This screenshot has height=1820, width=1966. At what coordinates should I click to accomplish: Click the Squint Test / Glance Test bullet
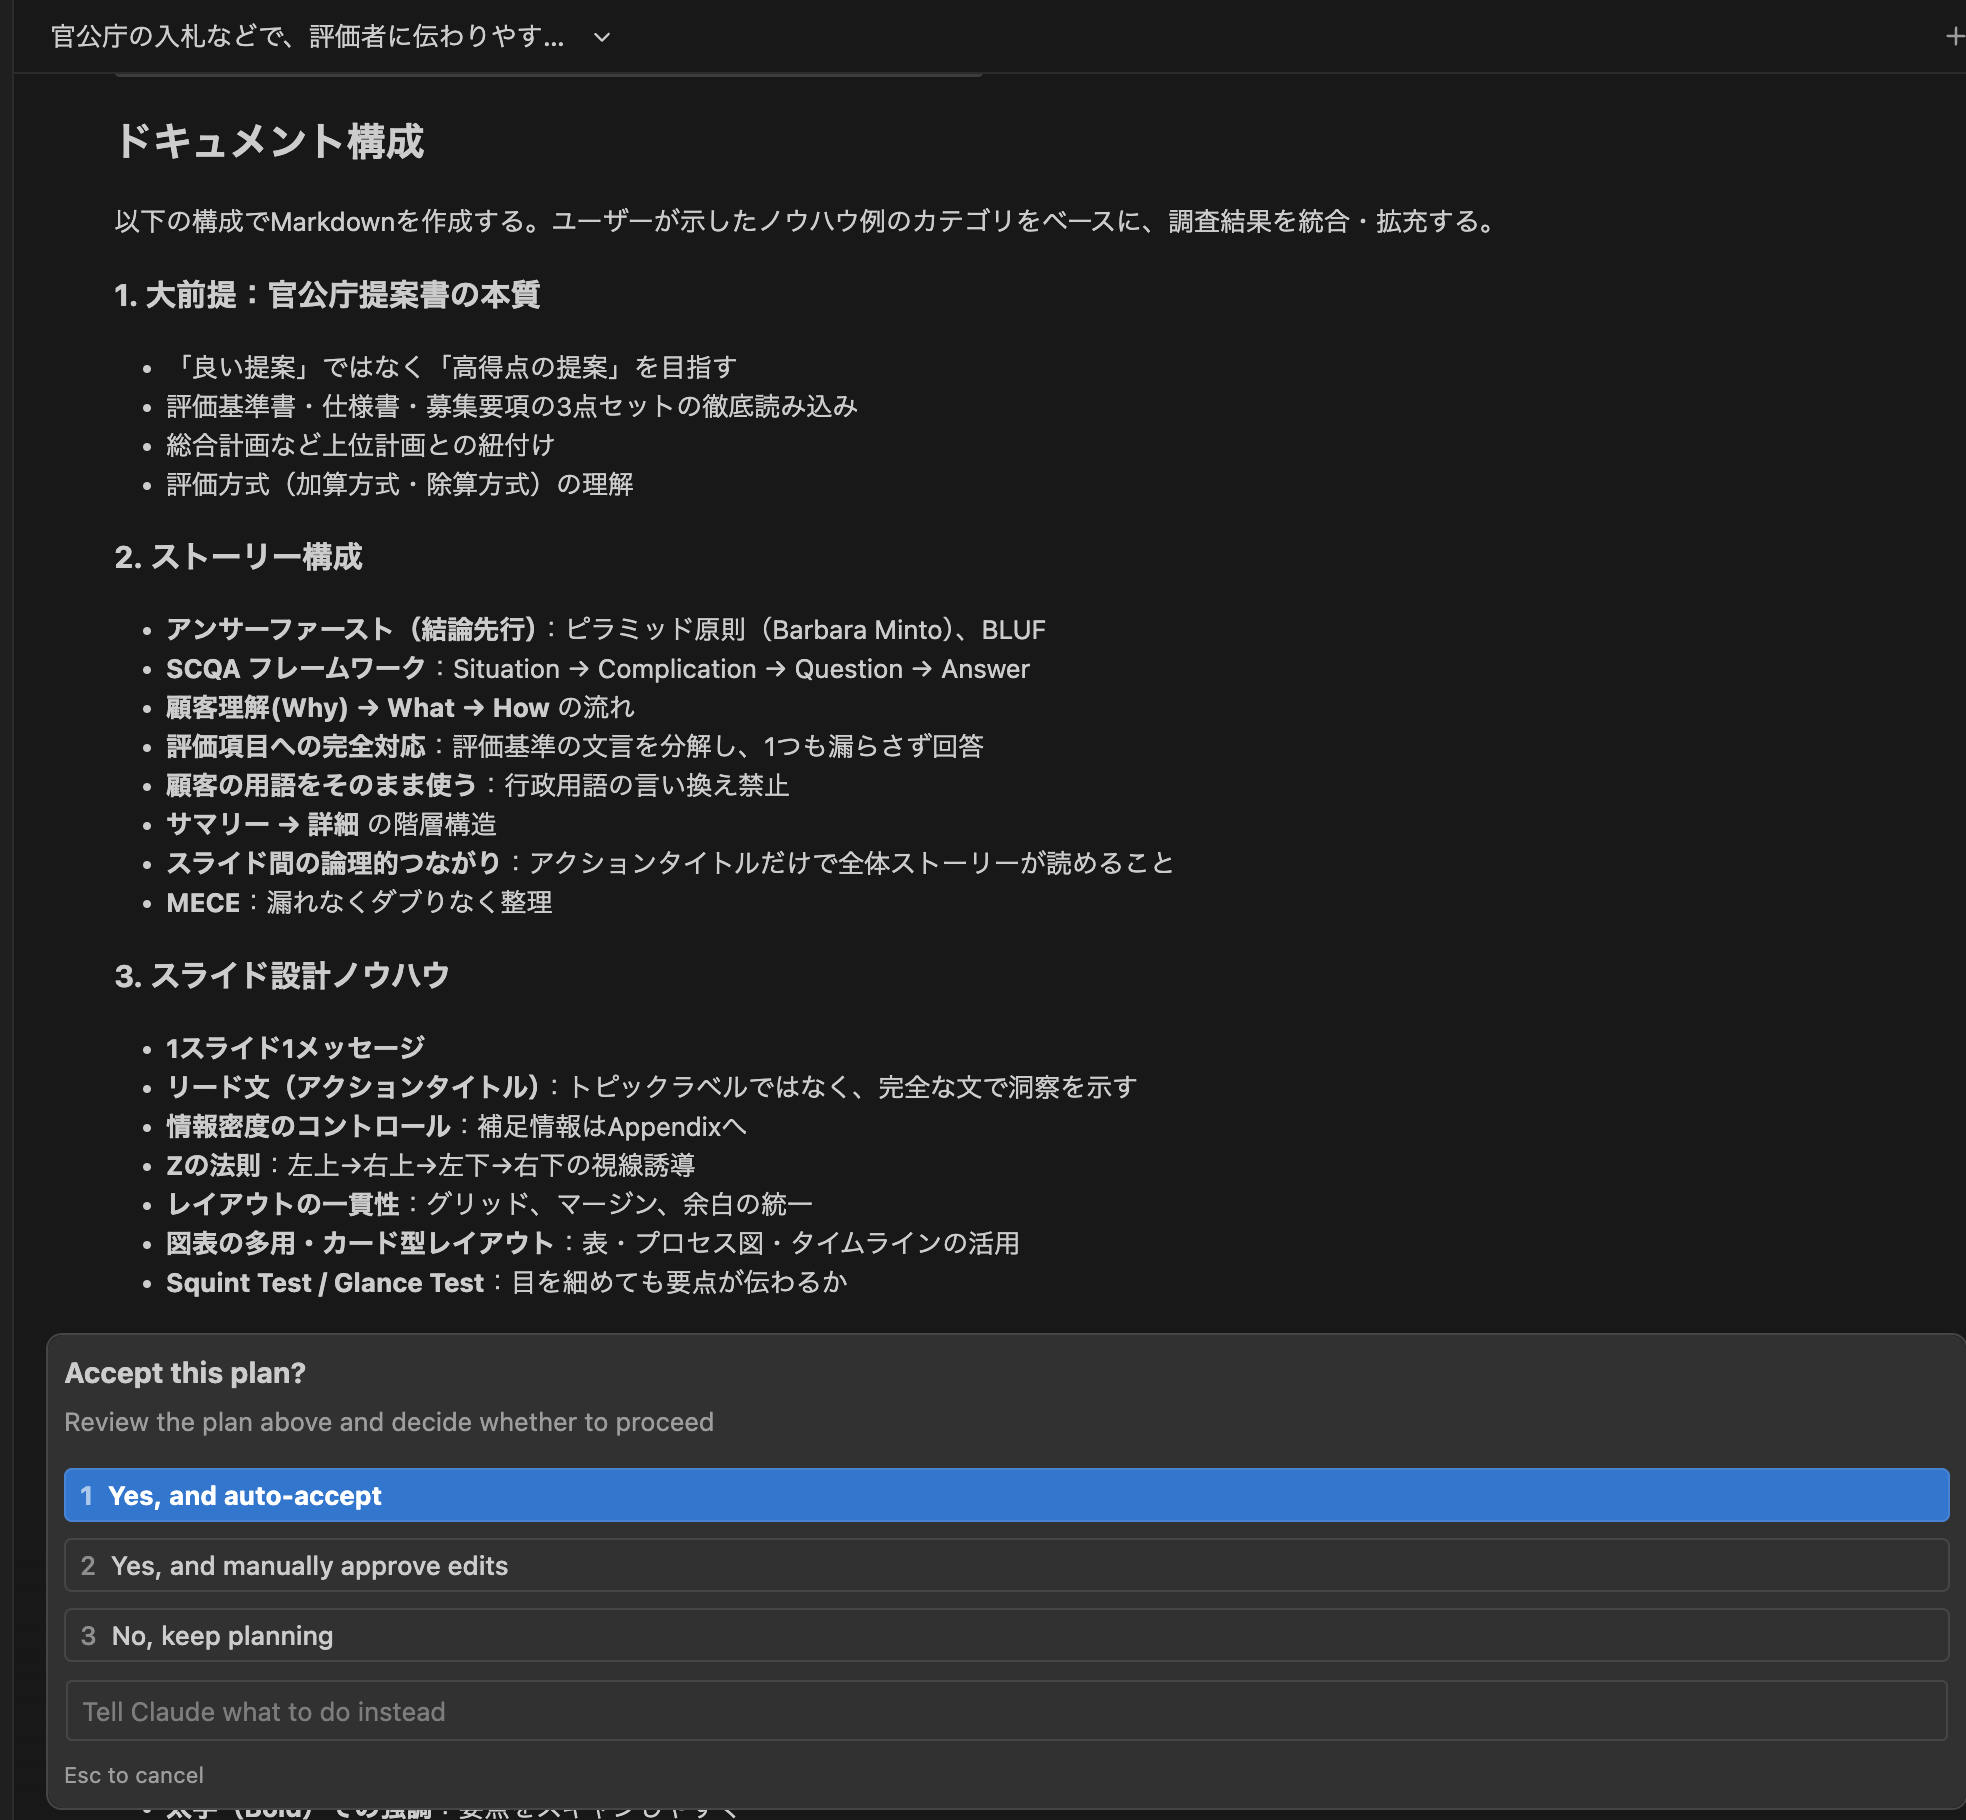(324, 1282)
